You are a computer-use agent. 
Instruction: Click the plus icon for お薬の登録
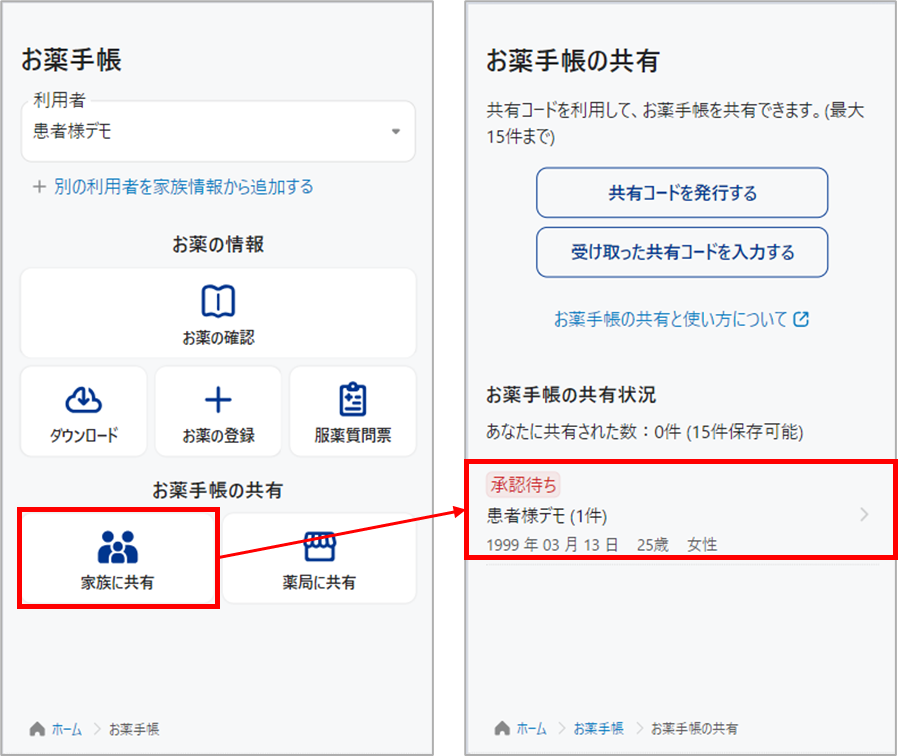point(218,400)
